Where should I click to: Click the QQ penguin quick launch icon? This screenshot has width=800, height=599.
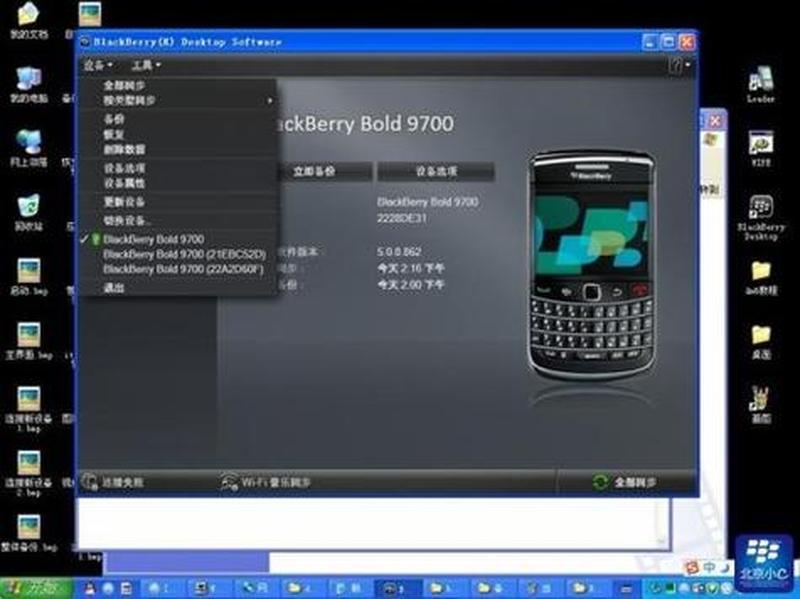90,589
